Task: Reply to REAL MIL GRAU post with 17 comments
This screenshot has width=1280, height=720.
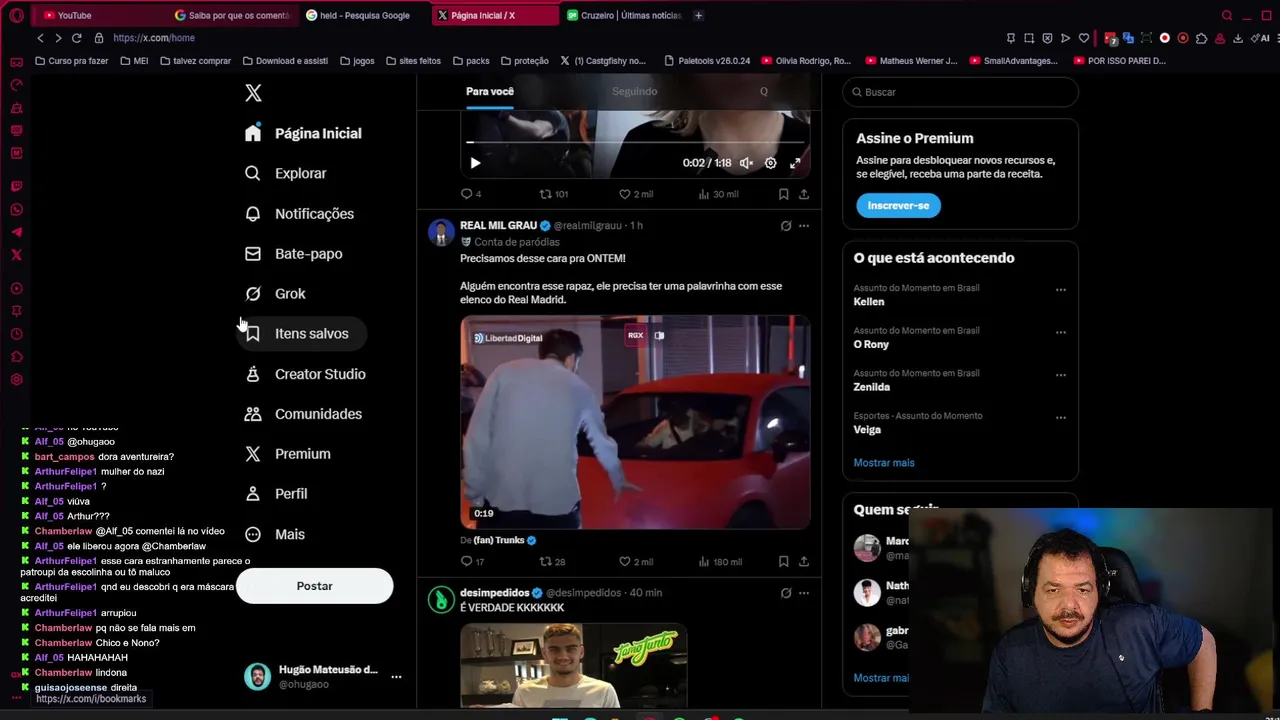Action: (x=472, y=562)
